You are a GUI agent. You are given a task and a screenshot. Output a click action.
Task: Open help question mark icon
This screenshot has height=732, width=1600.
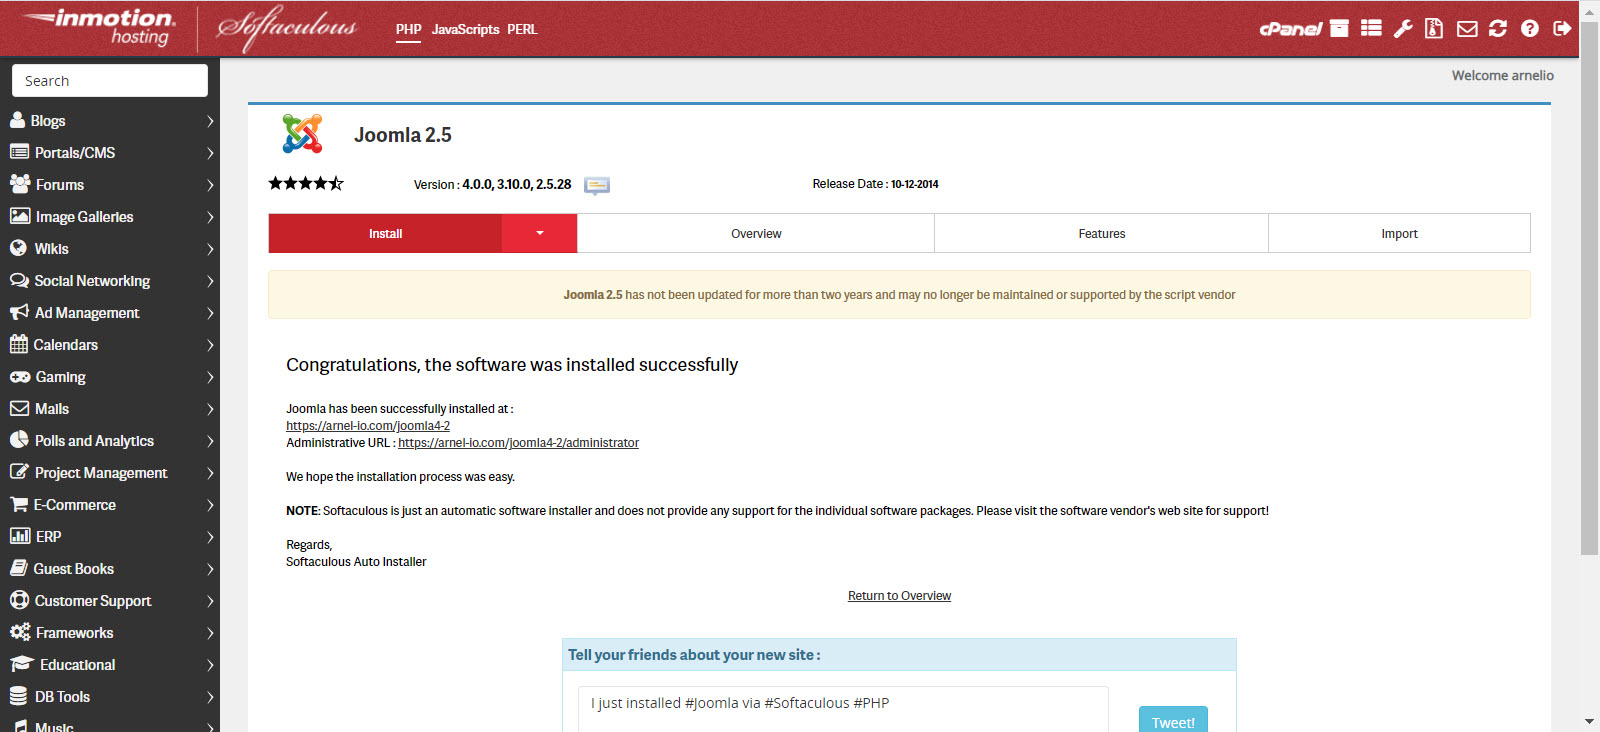1530,28
